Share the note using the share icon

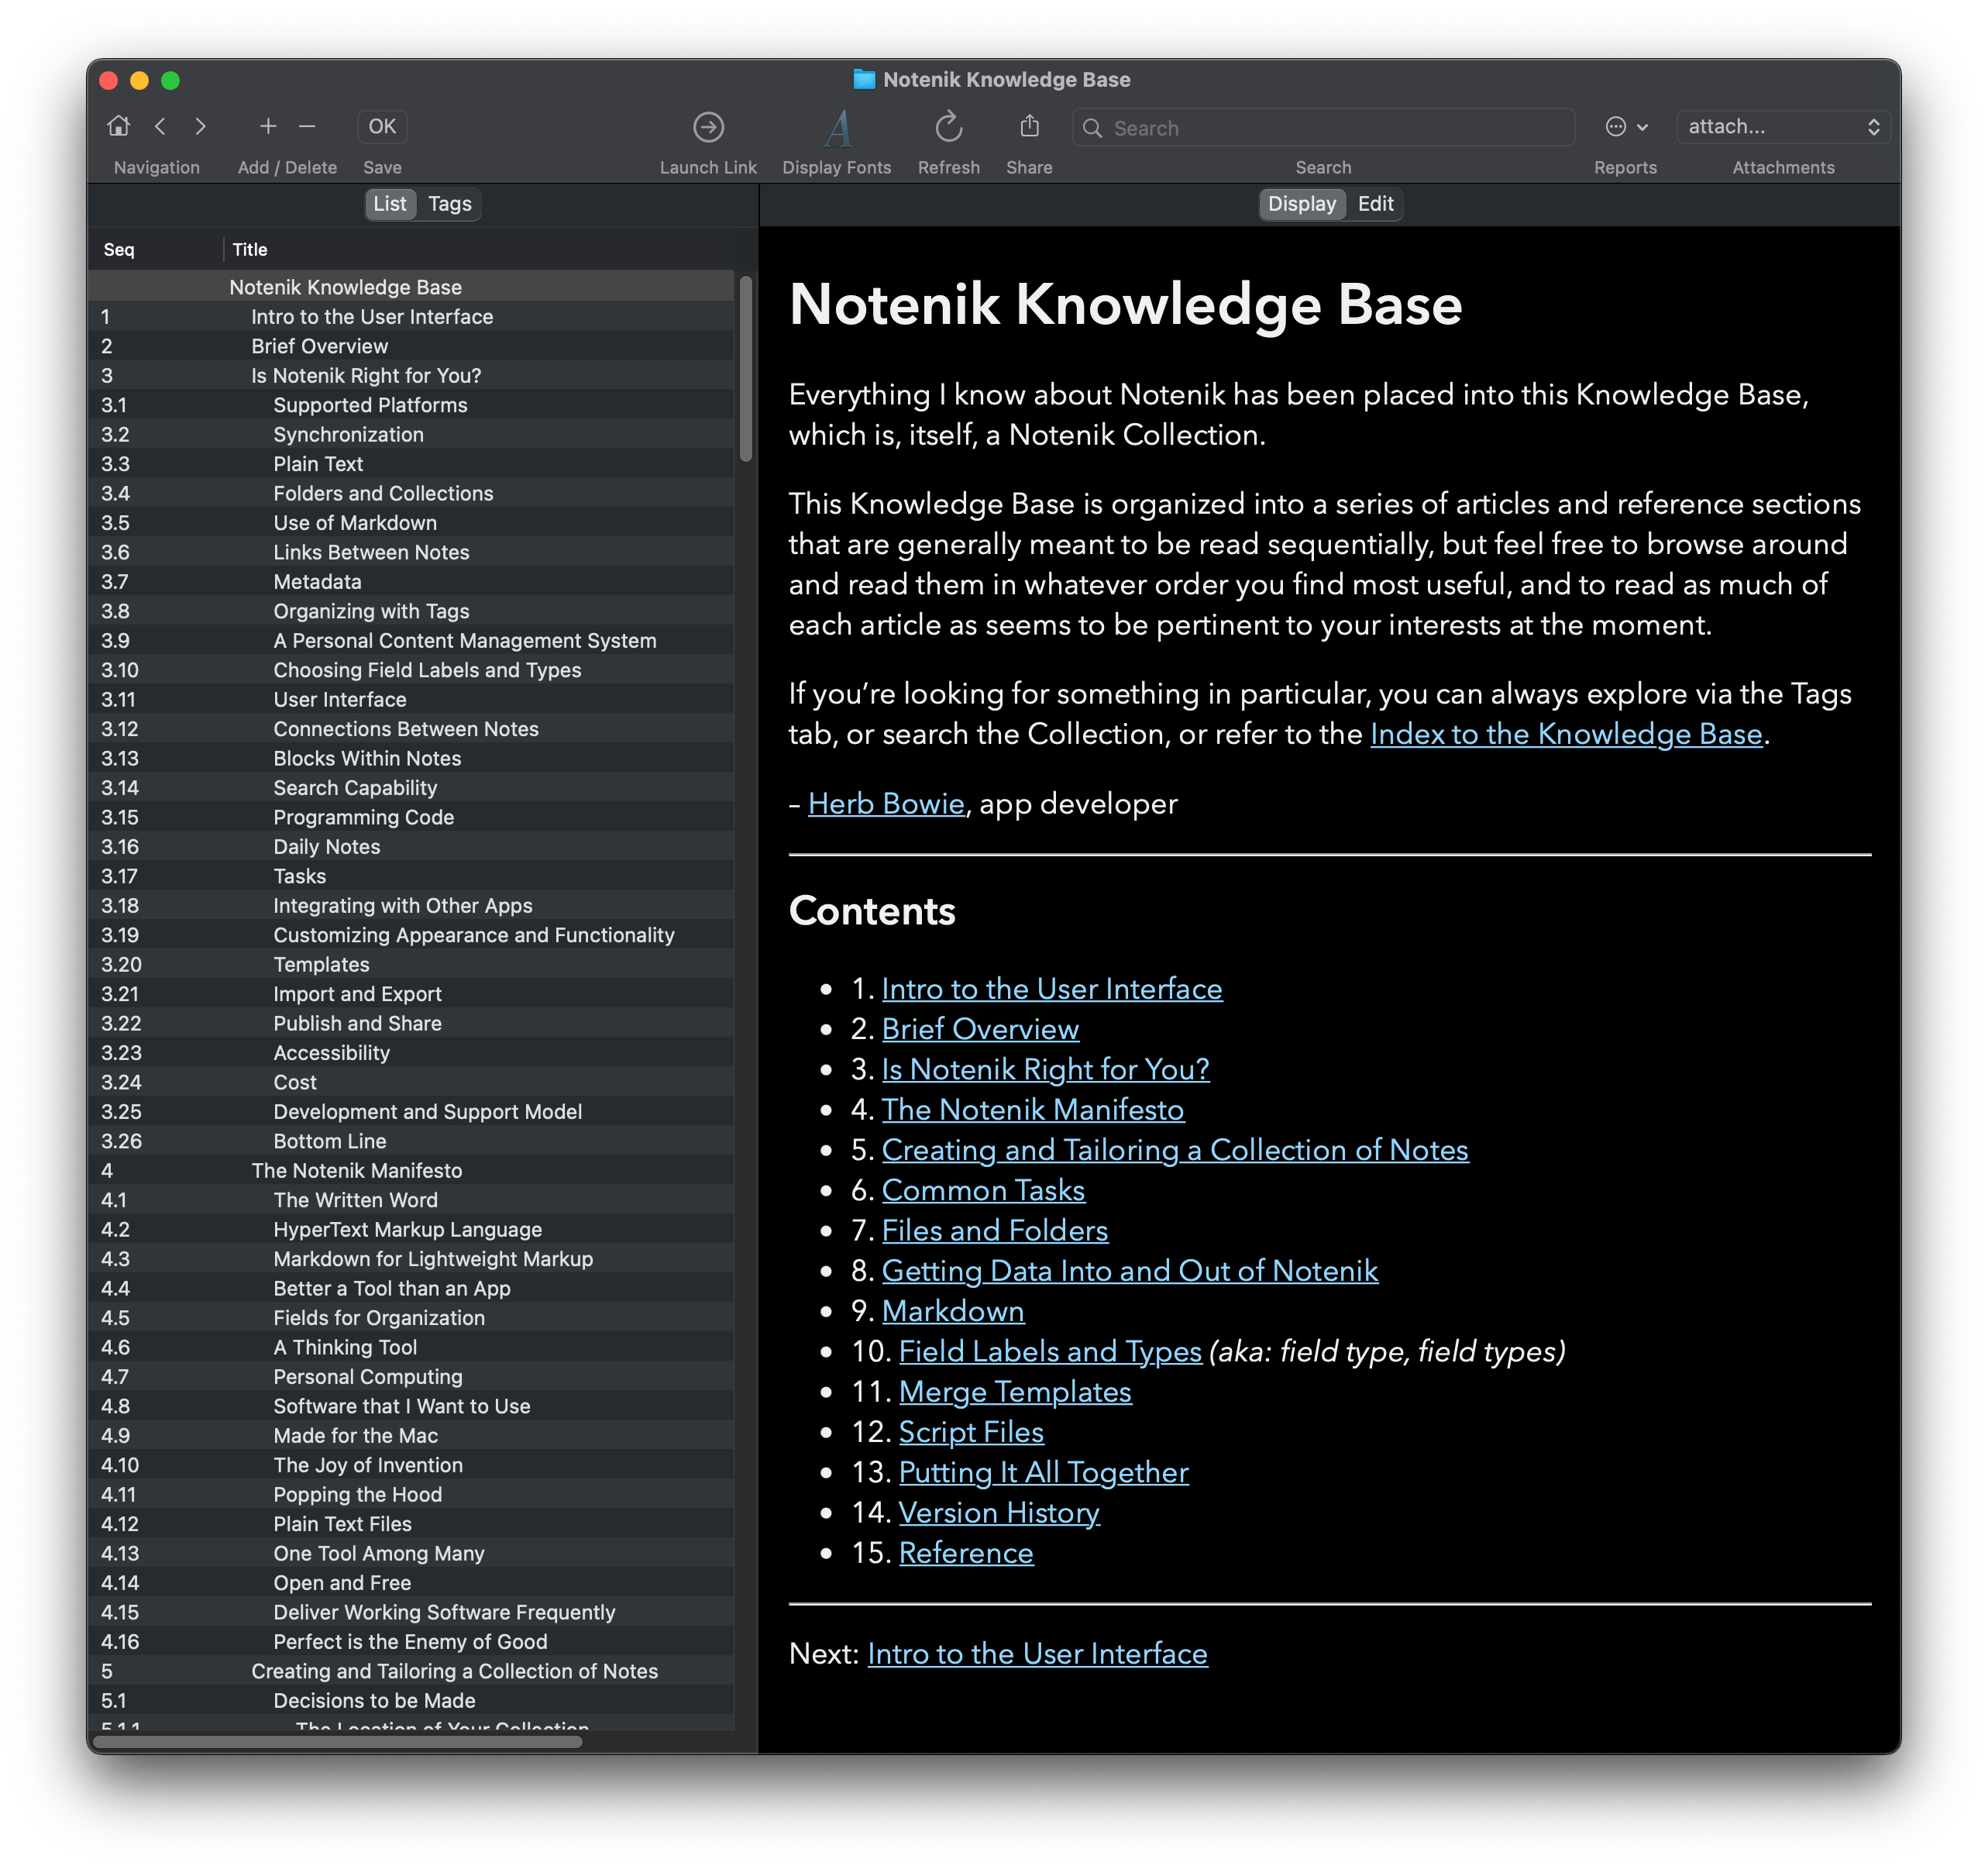click(1029, 127)
